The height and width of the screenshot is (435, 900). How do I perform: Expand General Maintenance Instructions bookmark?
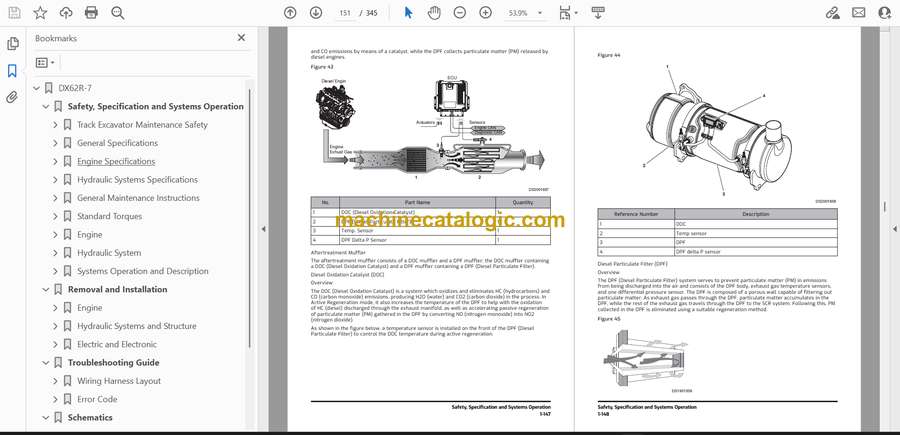55,198
